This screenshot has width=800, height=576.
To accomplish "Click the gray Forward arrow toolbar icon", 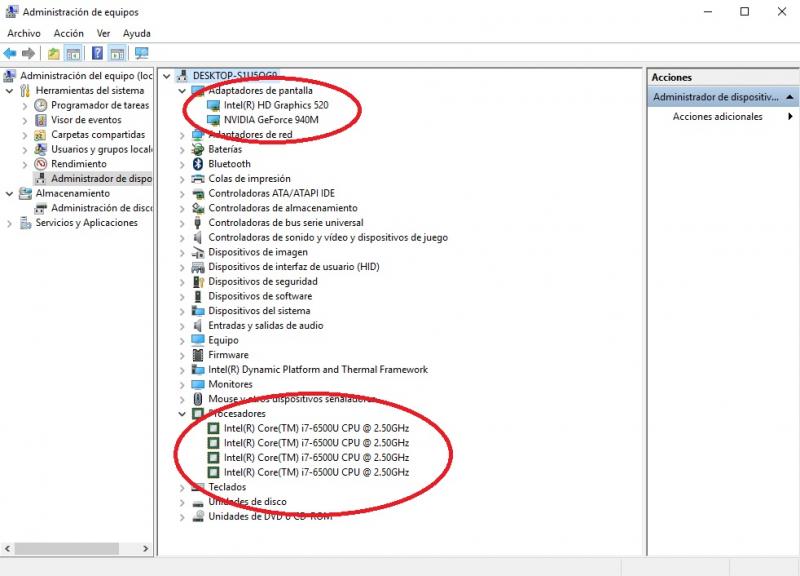I will pos(29,53).
